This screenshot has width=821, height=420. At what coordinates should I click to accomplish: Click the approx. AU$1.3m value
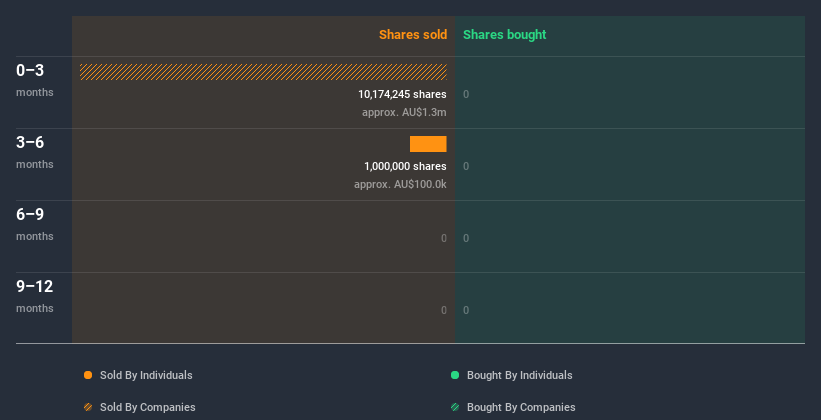[404, 113]
